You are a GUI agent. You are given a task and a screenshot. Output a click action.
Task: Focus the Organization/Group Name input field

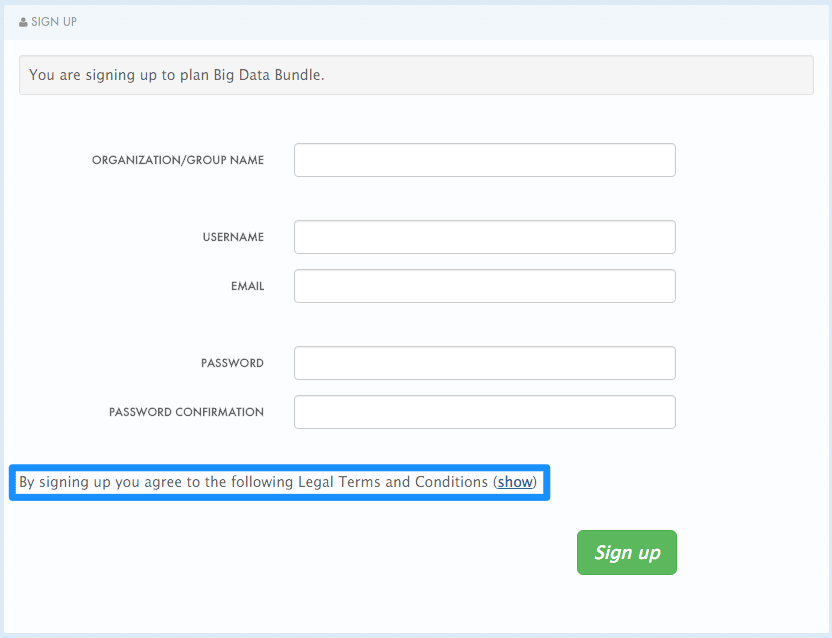[484, 160]
